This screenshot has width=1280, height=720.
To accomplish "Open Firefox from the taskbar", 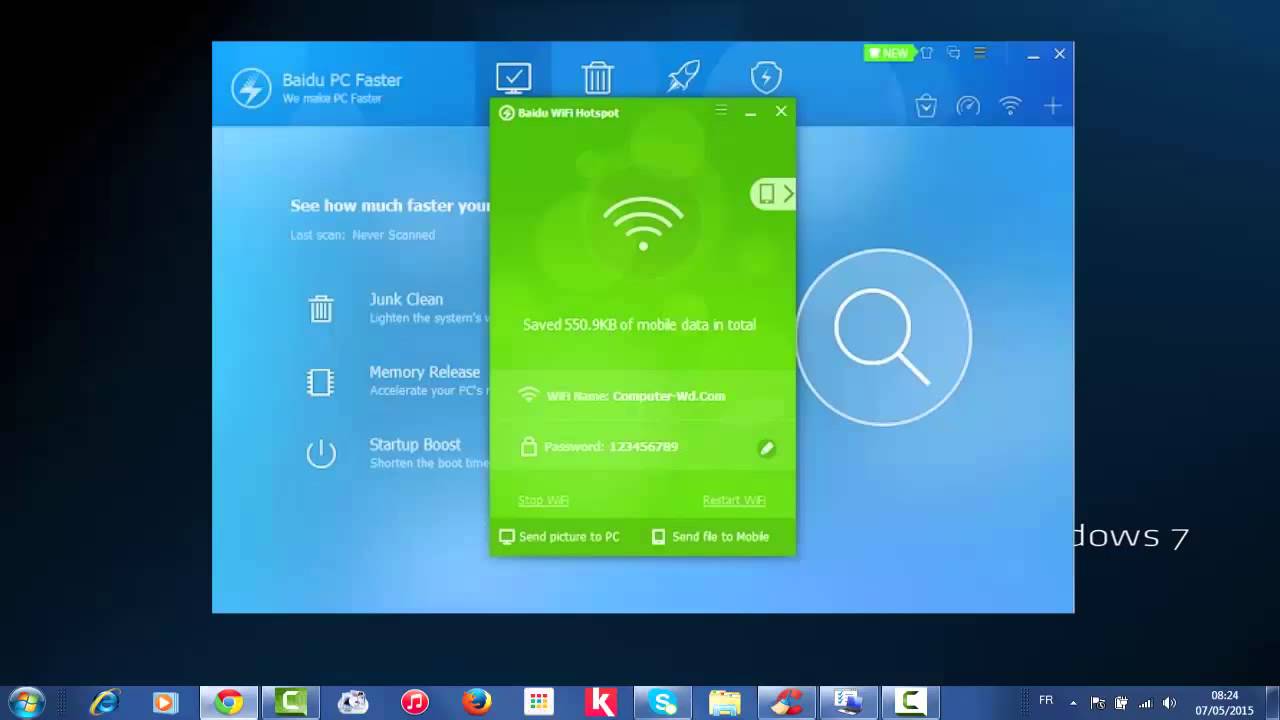I will 477,703.
